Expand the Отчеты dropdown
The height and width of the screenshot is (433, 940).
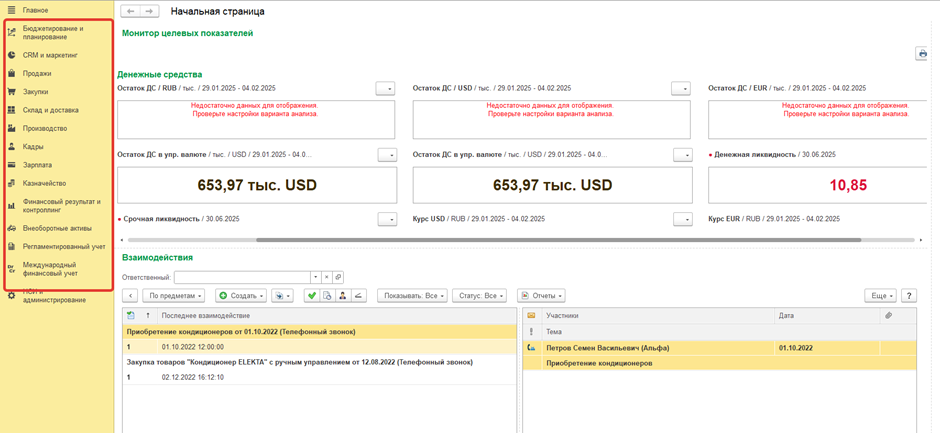click(x=542, y=296)
